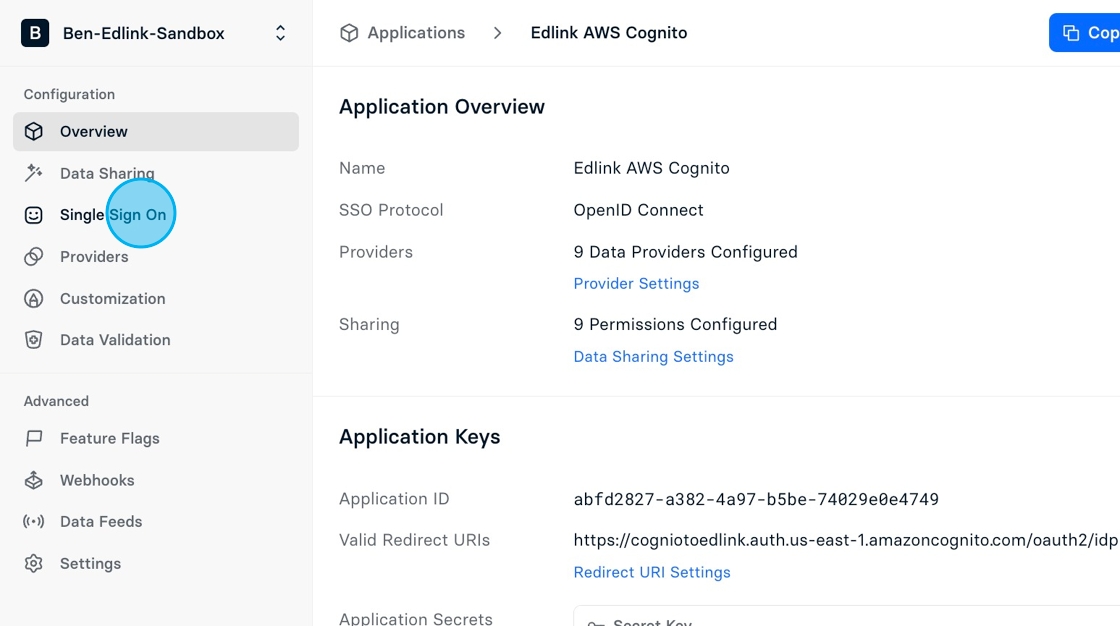Click the Data Sharing wand icon
The image size is (1120, 626).
(x=34, y=173)
